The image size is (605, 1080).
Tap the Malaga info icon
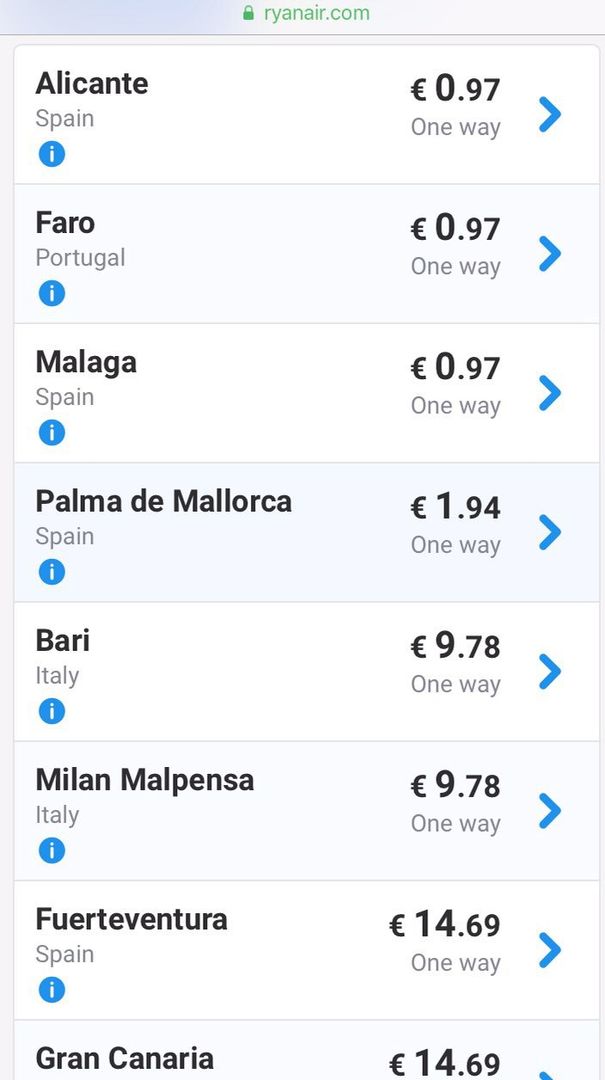point(52,433)
